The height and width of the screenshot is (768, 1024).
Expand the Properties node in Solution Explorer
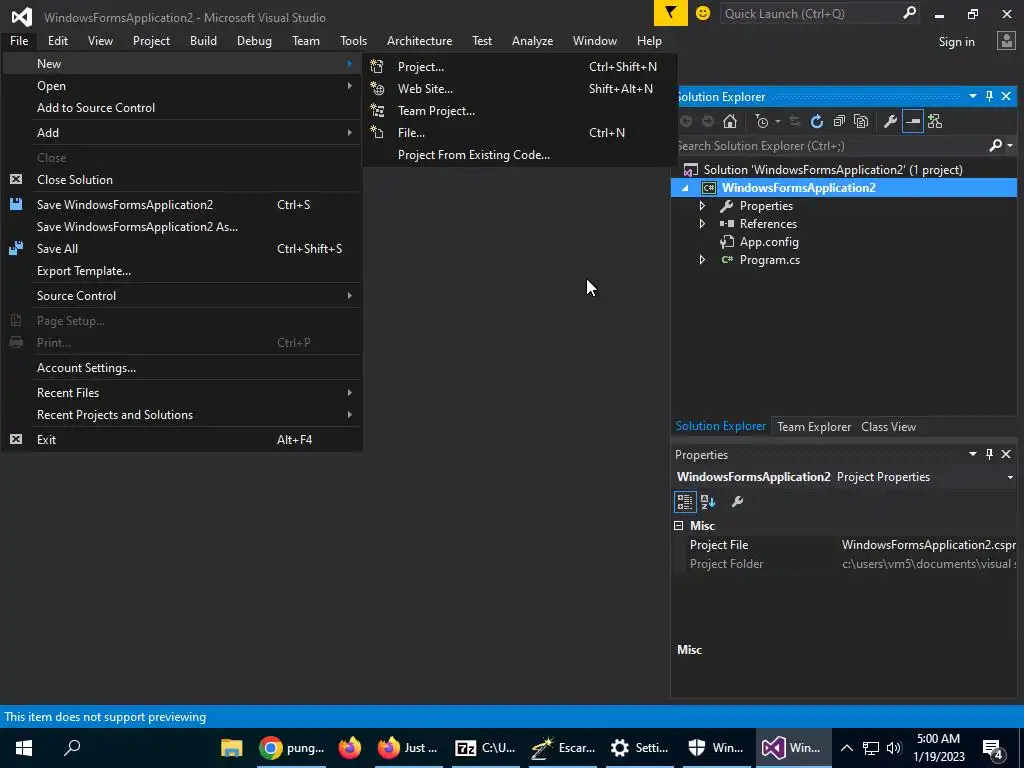click(702, 206)
